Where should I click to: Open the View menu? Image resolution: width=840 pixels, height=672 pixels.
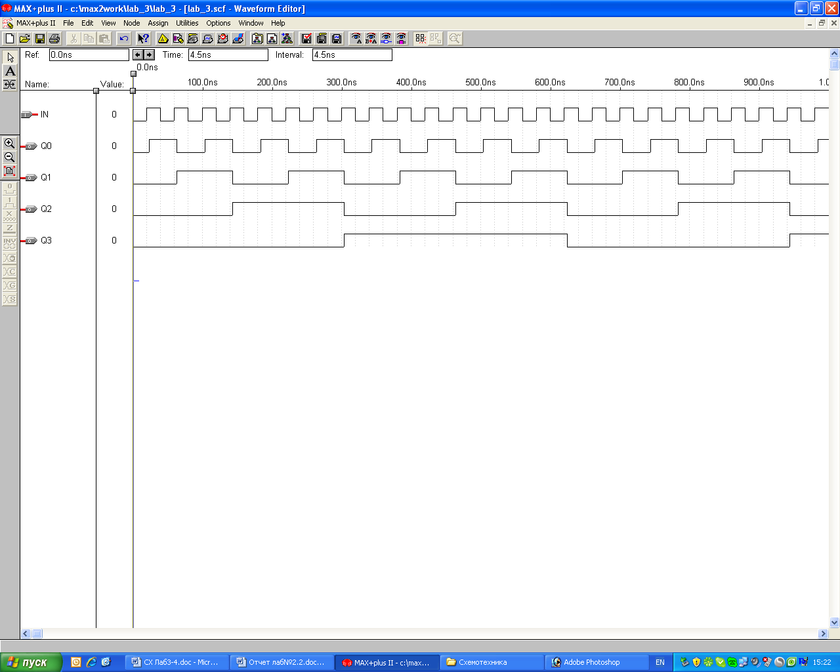click(x=108, y=23)
